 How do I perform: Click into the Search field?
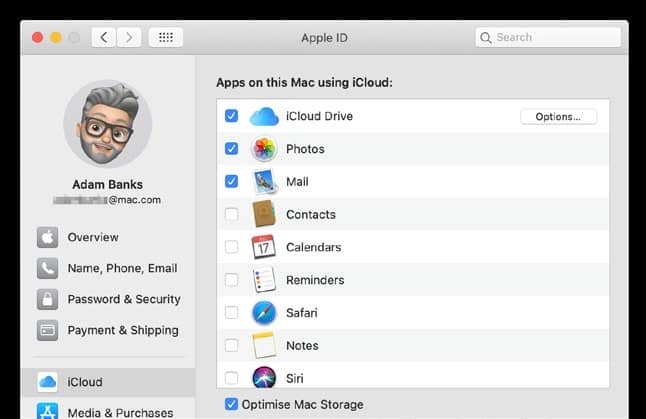point(548,37)
